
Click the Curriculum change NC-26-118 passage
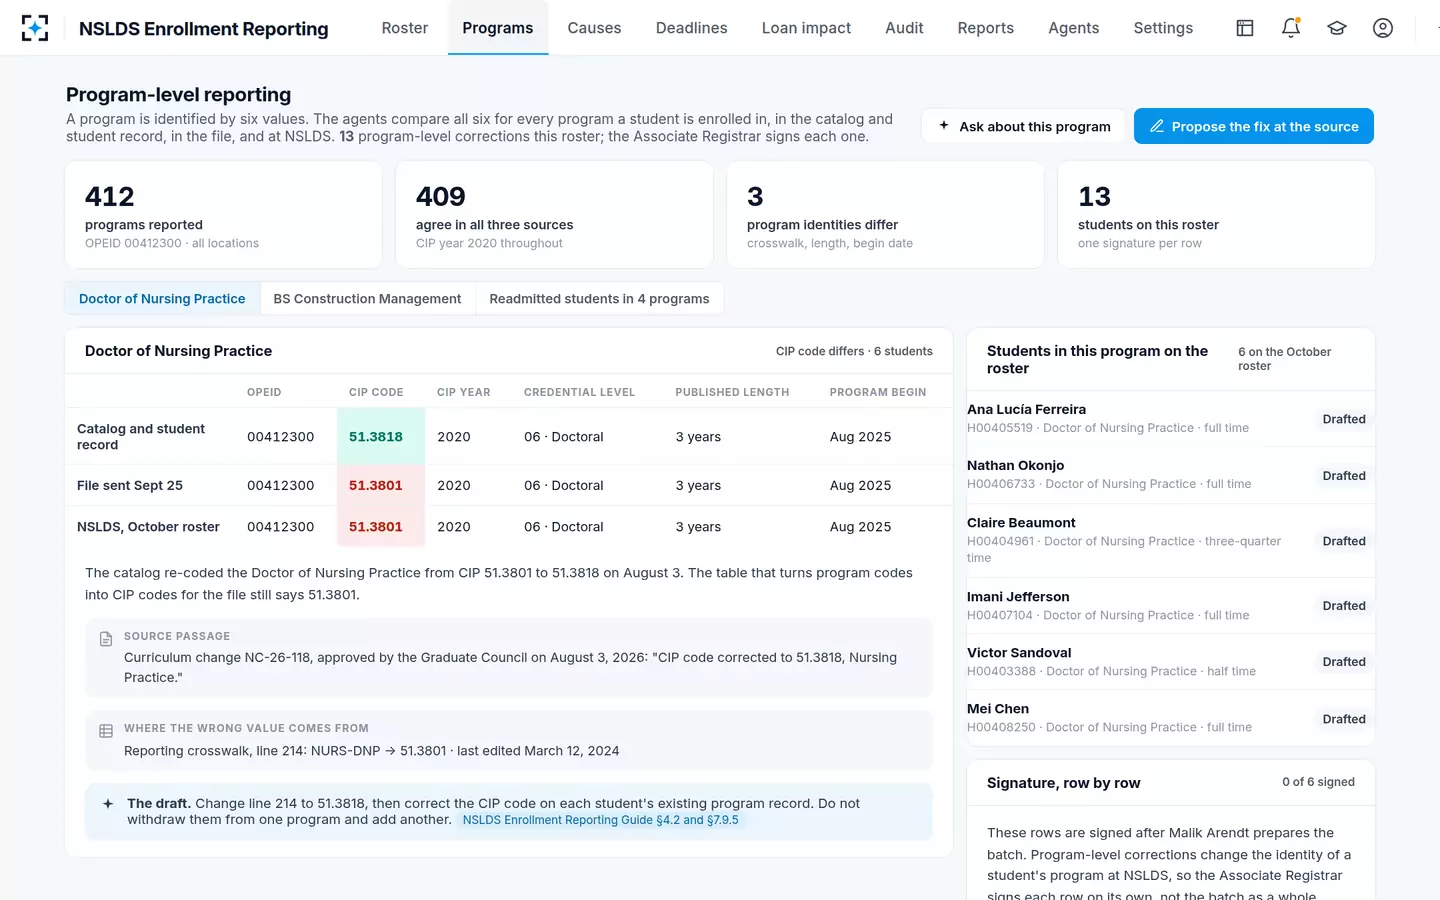coord(510,668)
